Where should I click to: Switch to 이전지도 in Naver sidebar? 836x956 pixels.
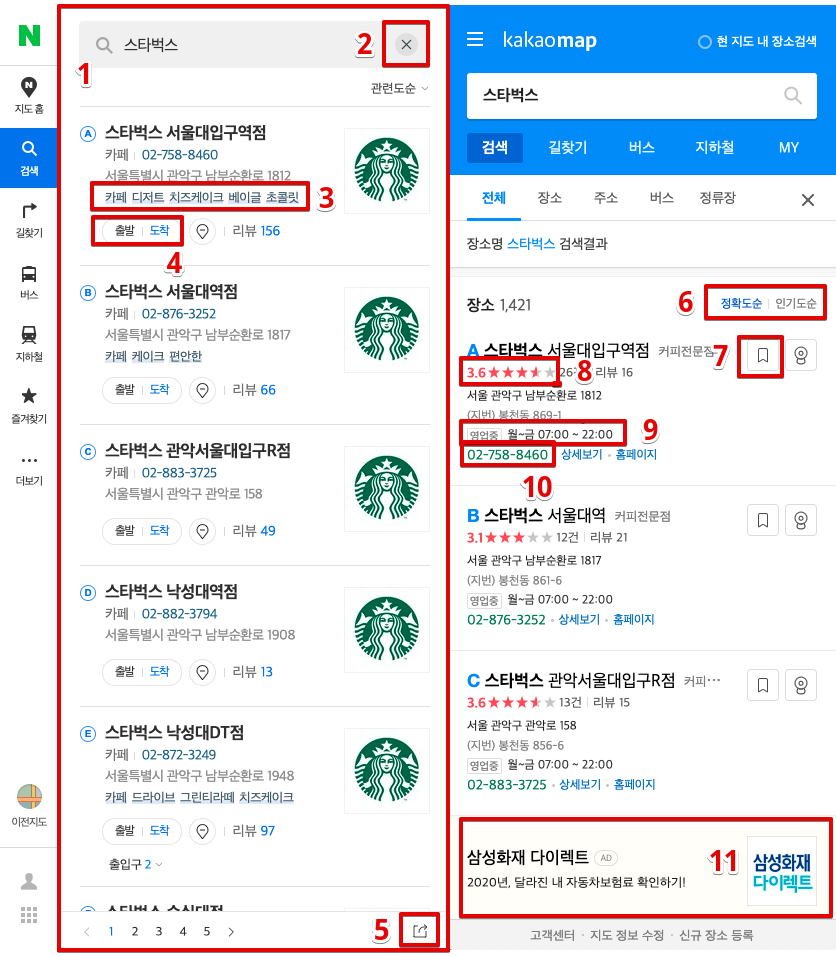pos(29,805)
